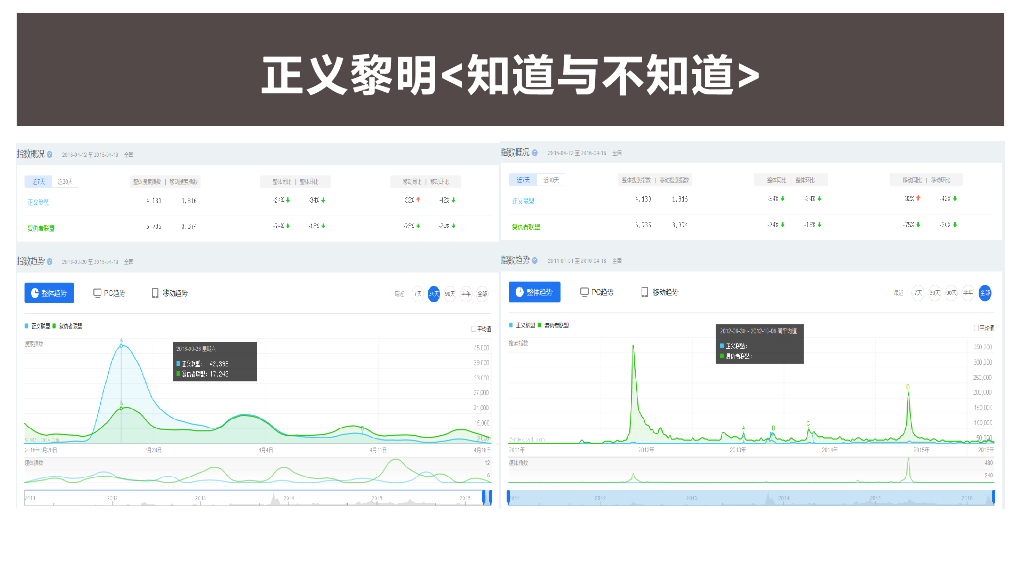This screenshot has height=576, width=1024.
Task: Toggle green 复仇者联盟 legend swatch in left chart
Action: (x=54, y=325)
